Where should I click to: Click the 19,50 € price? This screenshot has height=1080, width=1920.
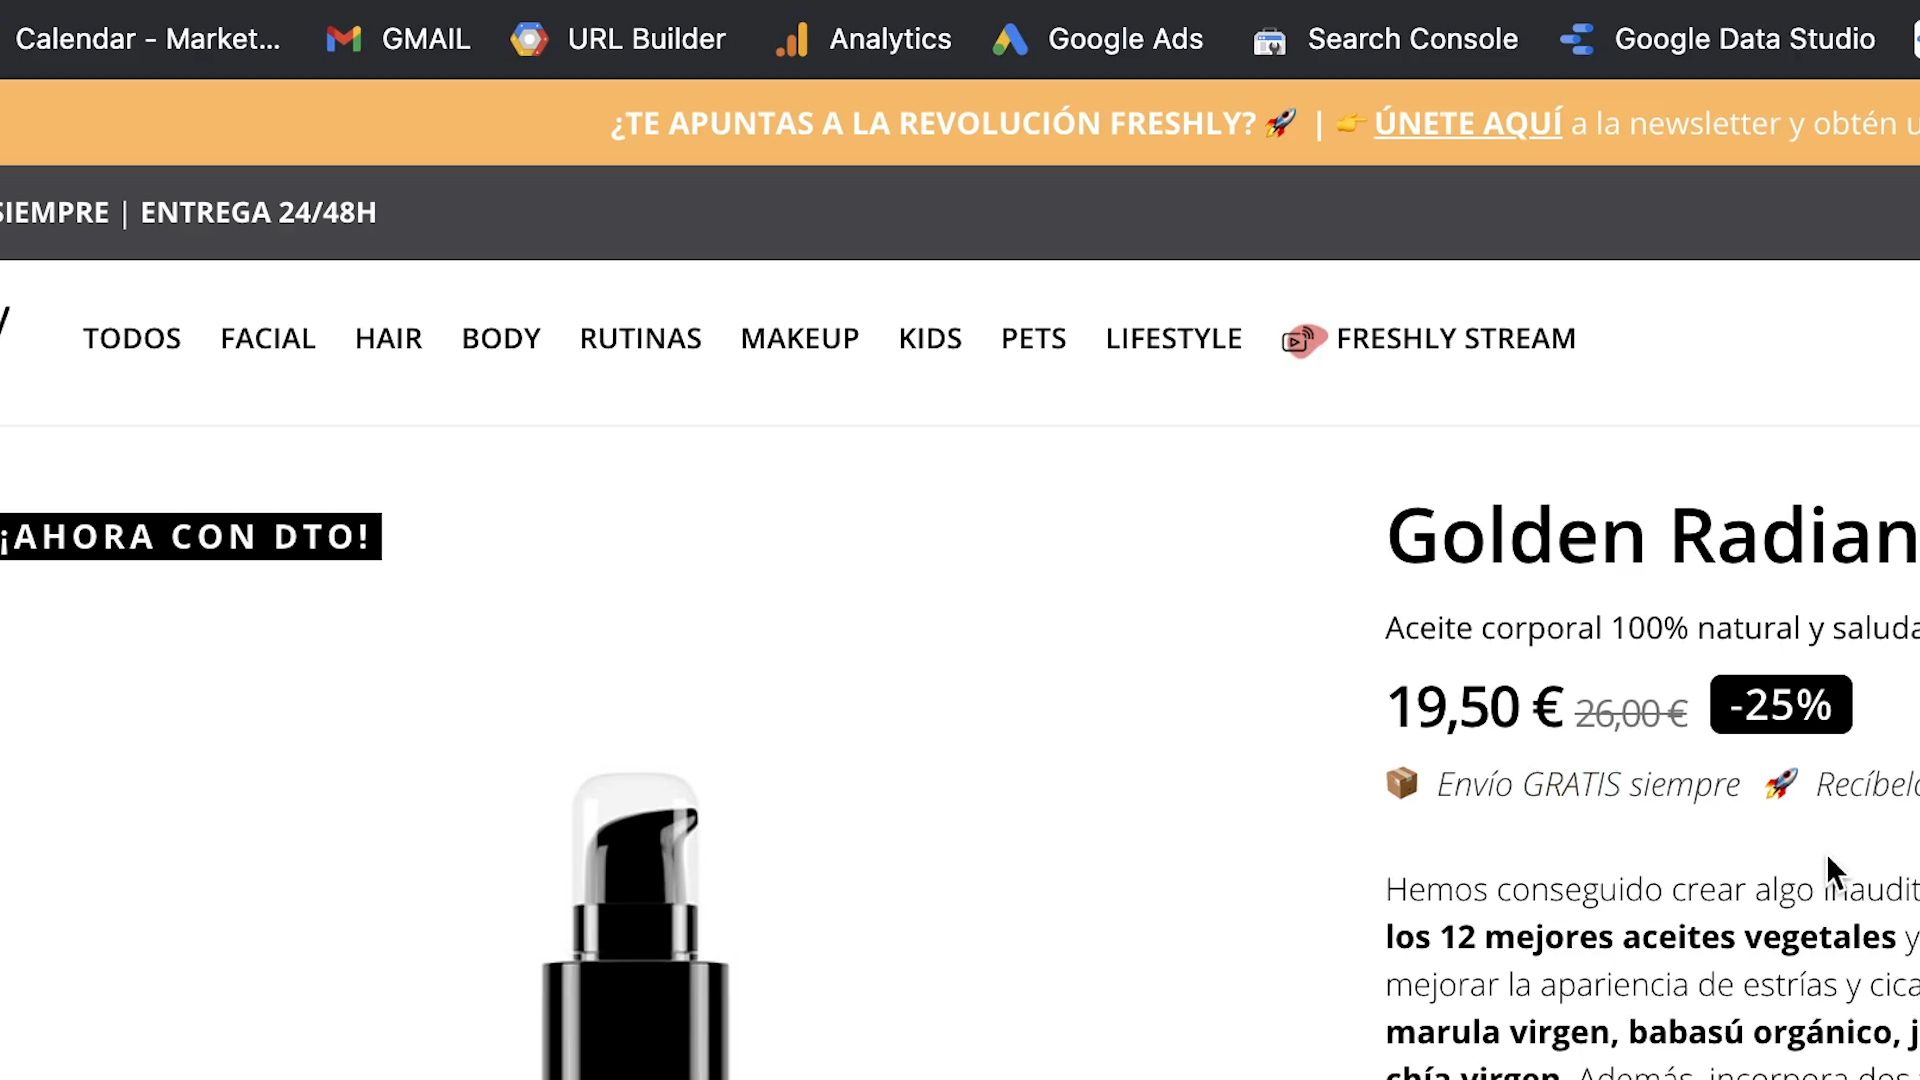1475,707
